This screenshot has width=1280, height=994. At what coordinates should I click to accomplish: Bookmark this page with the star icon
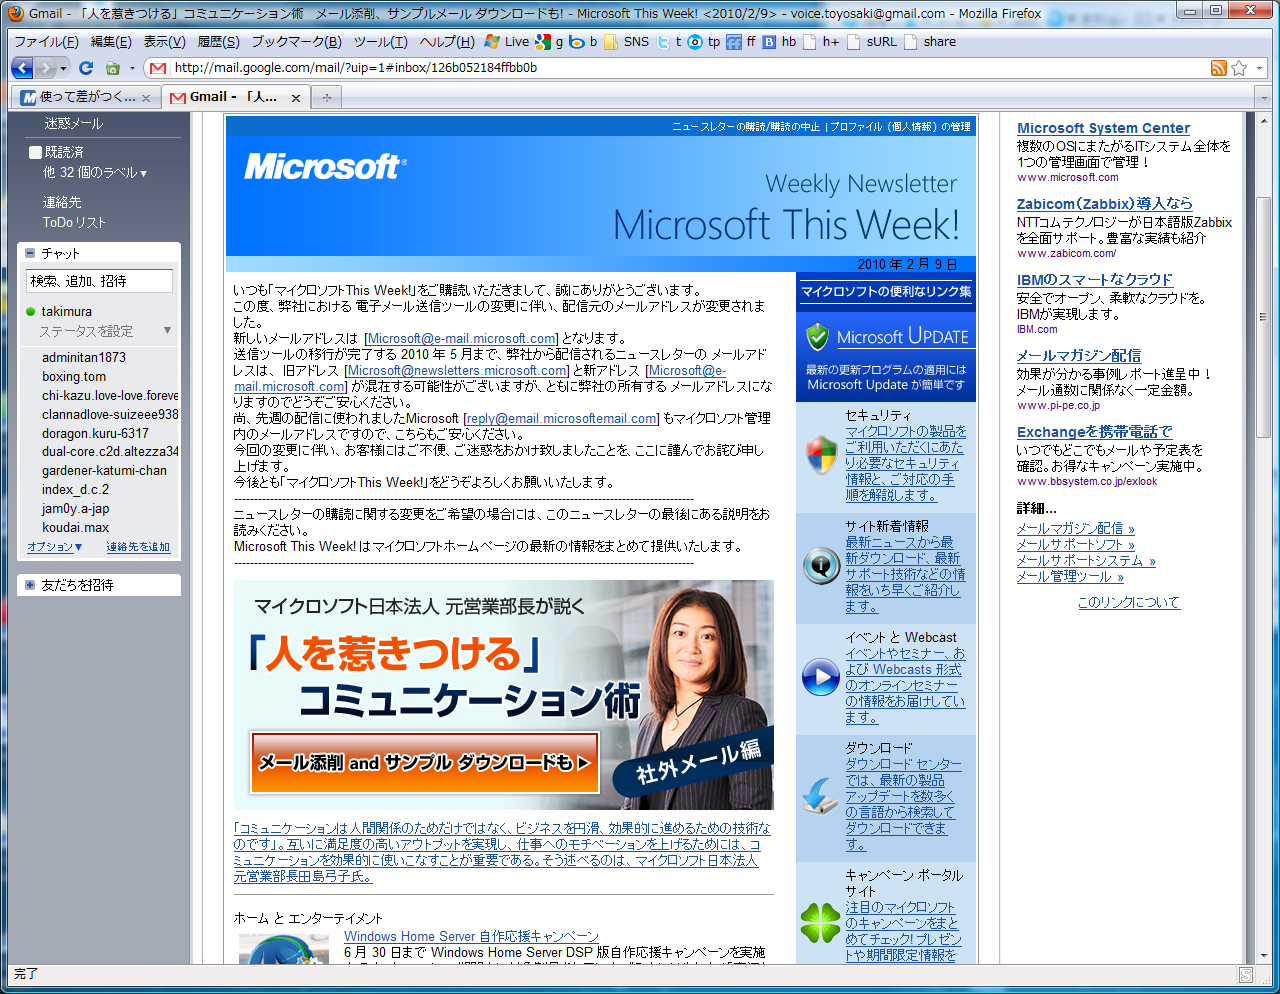(x=1239, y=68)
